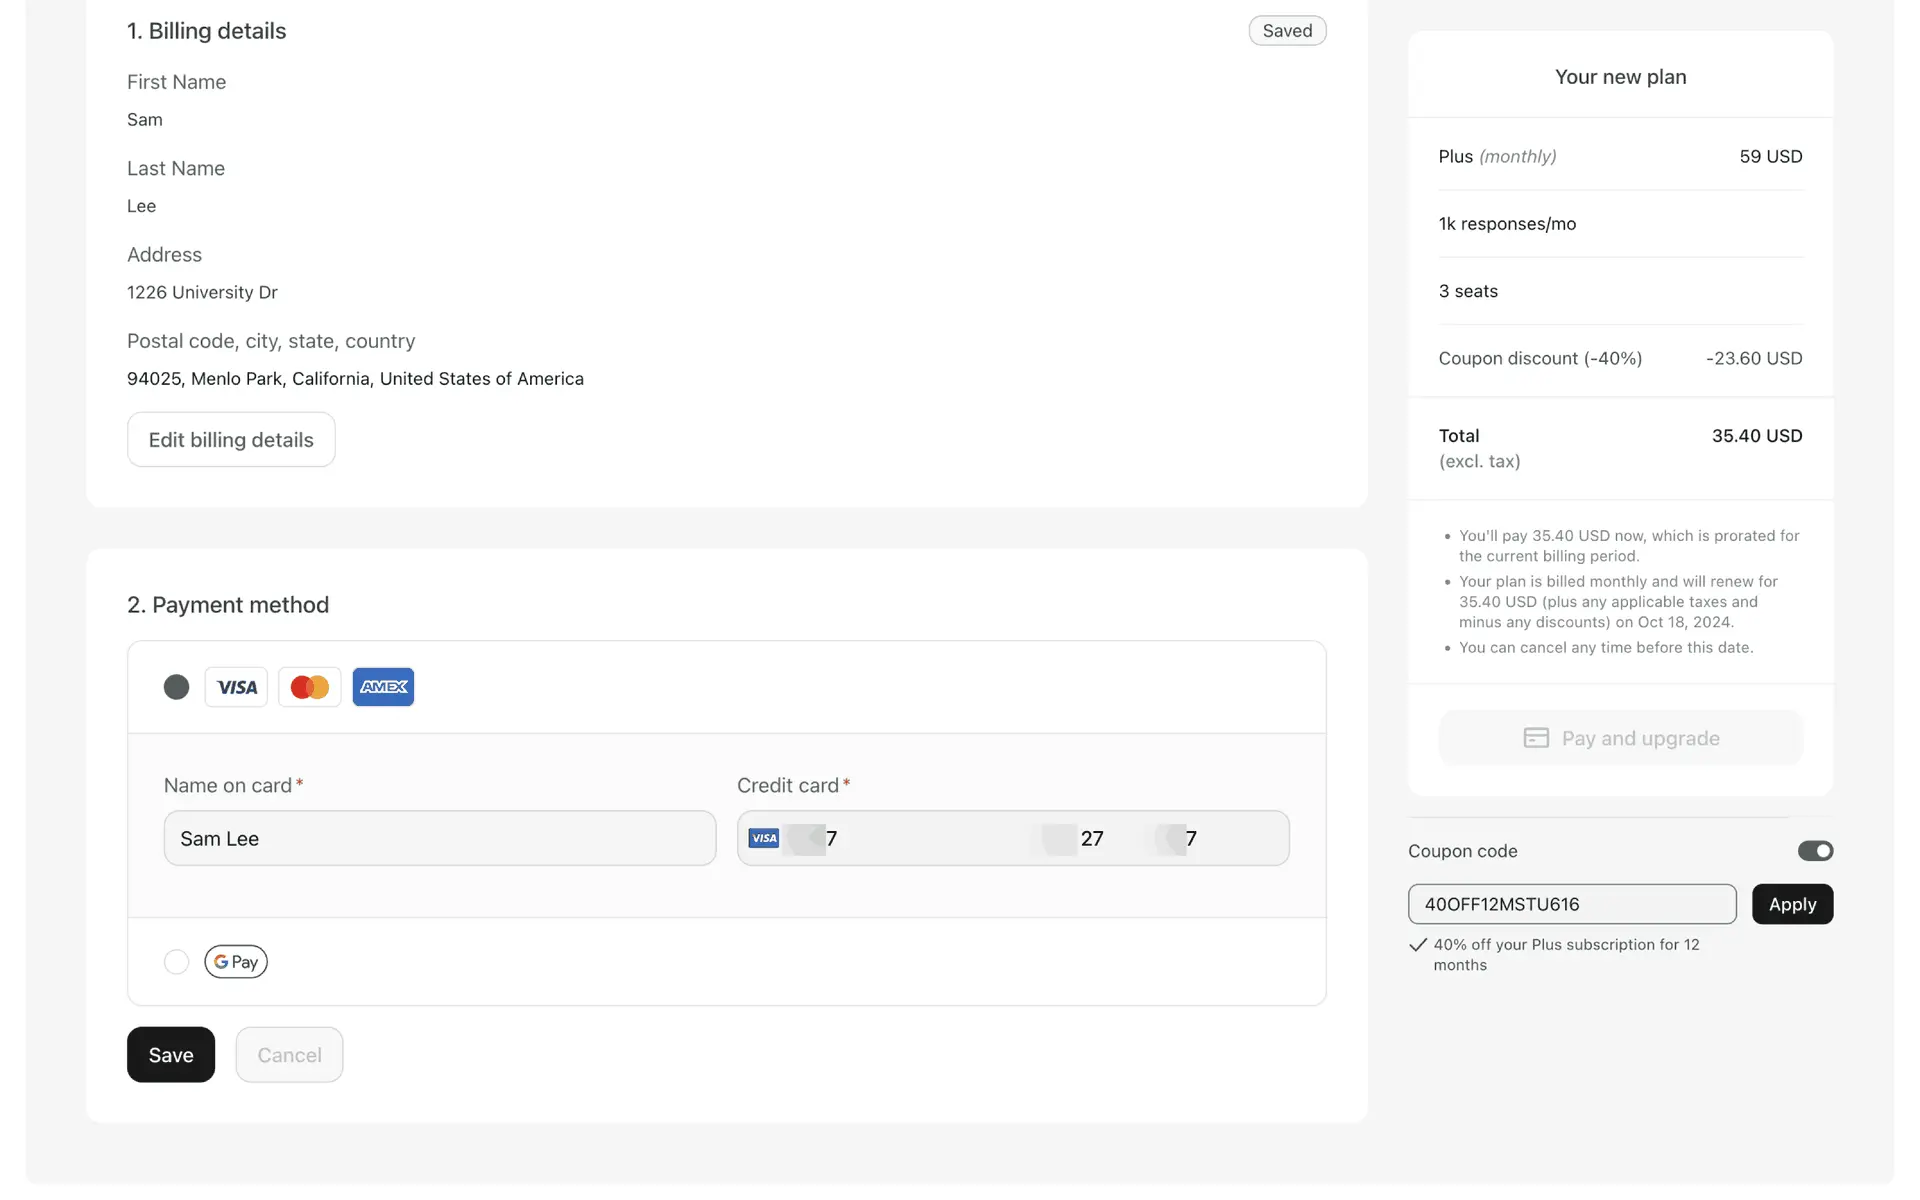Click the Google Pay logo

click(236, 961)
